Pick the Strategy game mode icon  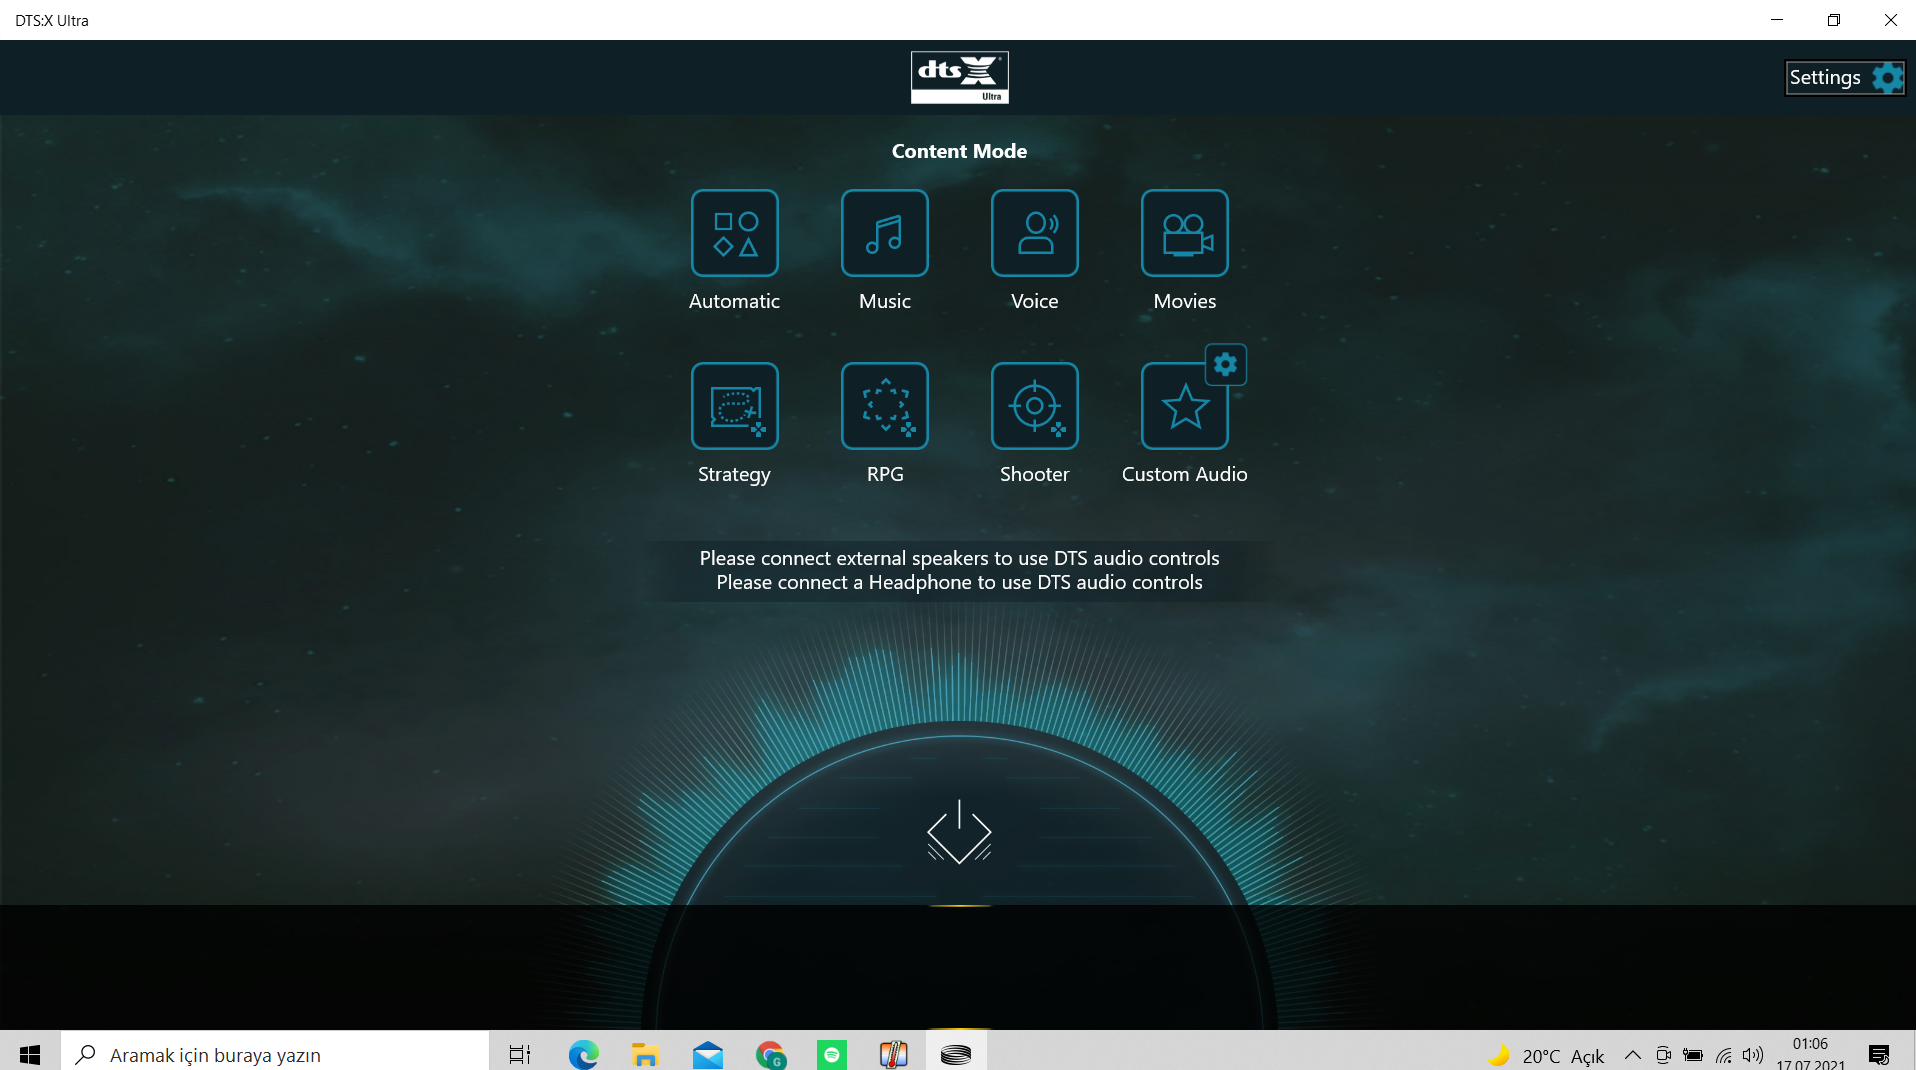point(735,406)
